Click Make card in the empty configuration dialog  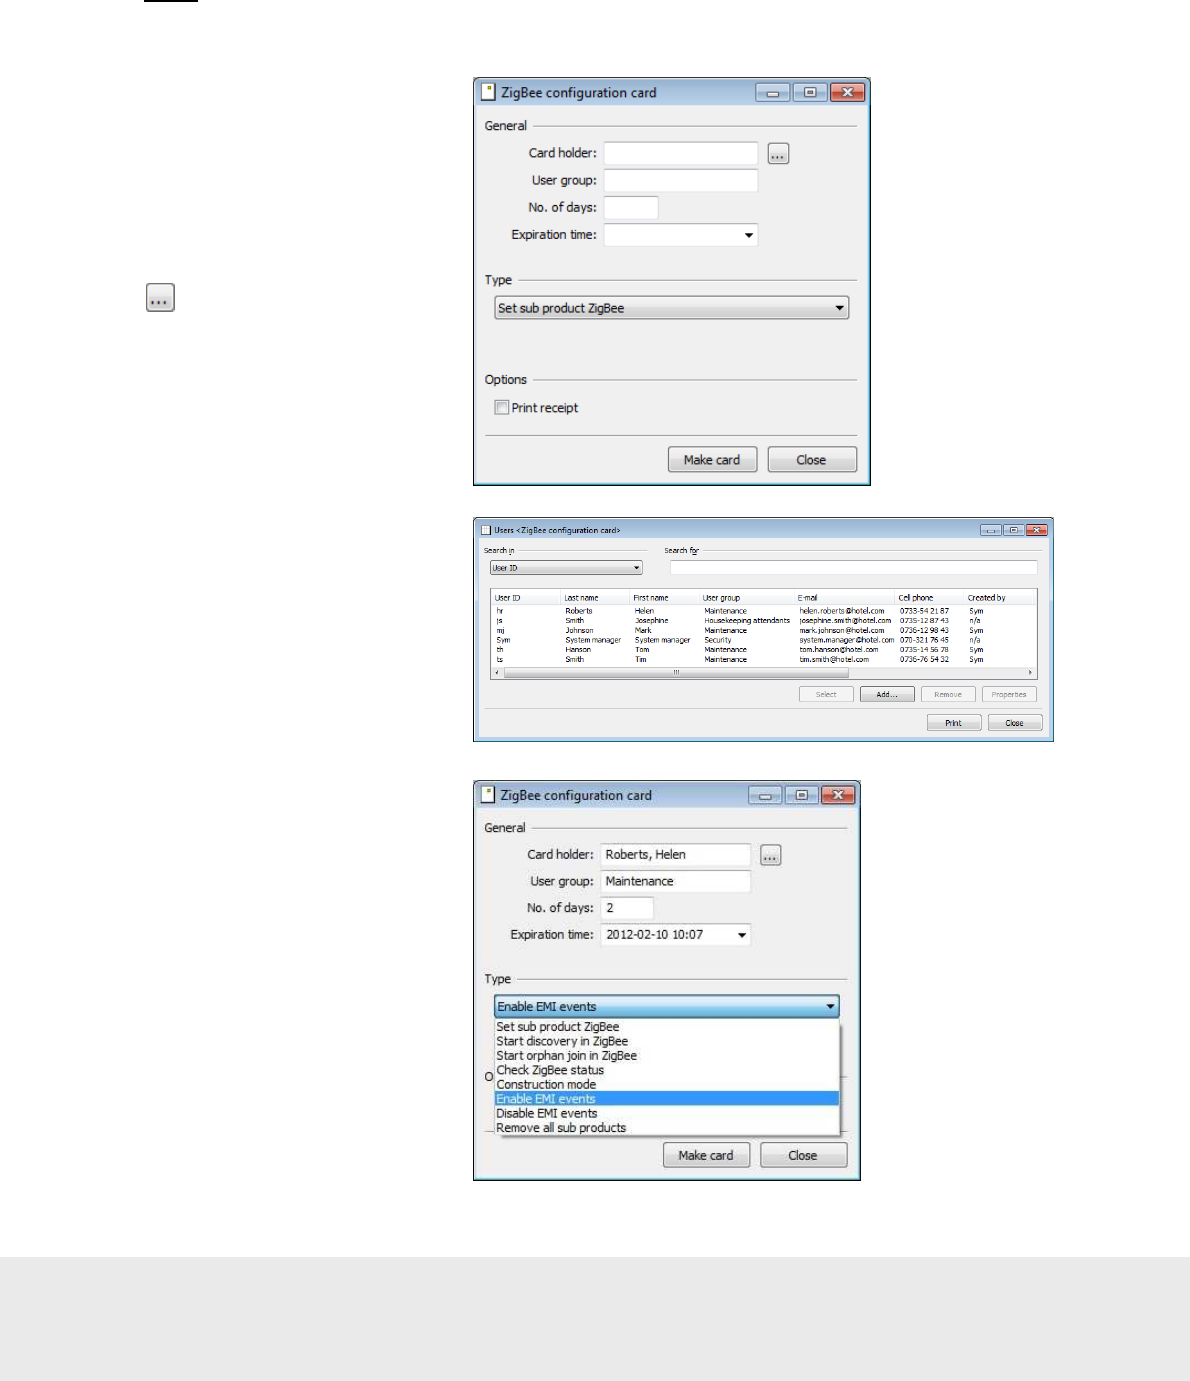tap(712, 460)
